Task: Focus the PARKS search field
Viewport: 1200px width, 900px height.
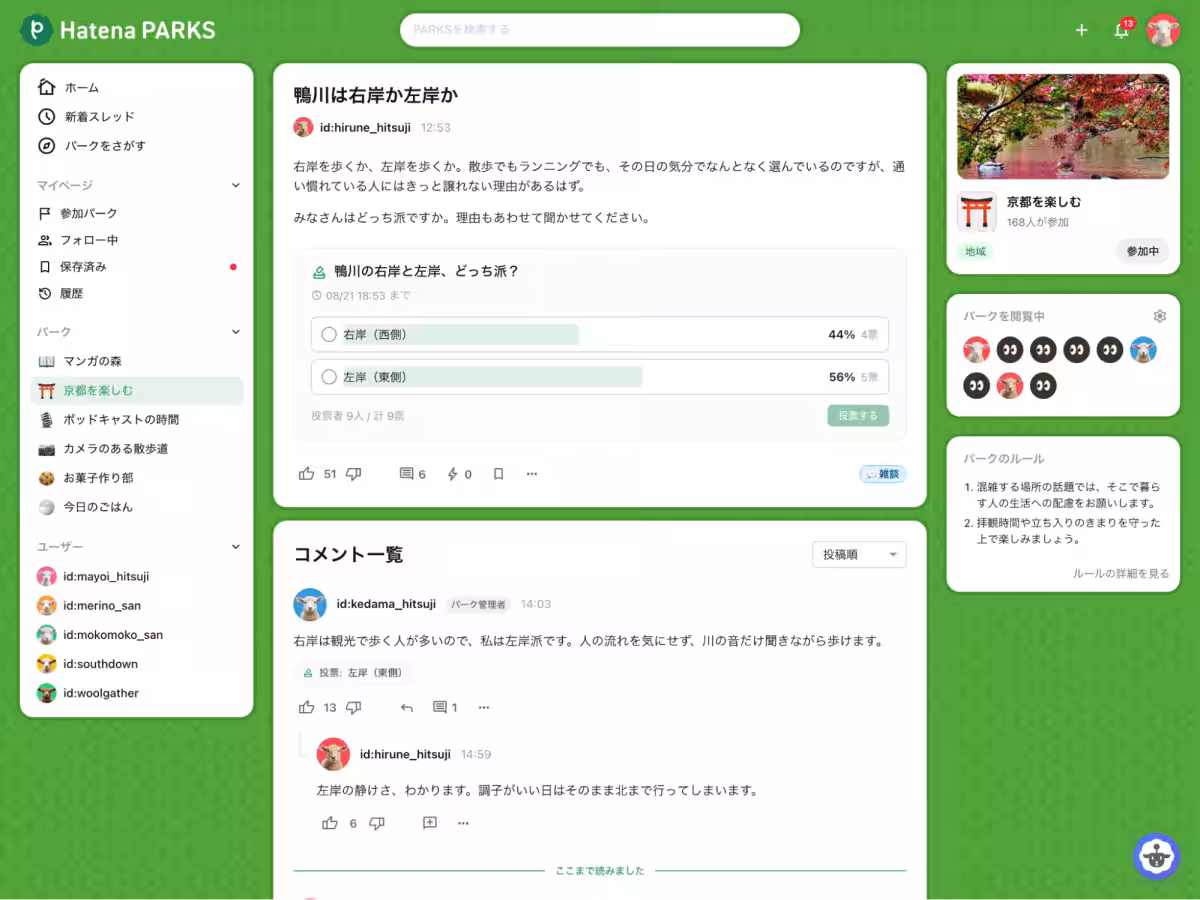Action: (x=600, y=30)
